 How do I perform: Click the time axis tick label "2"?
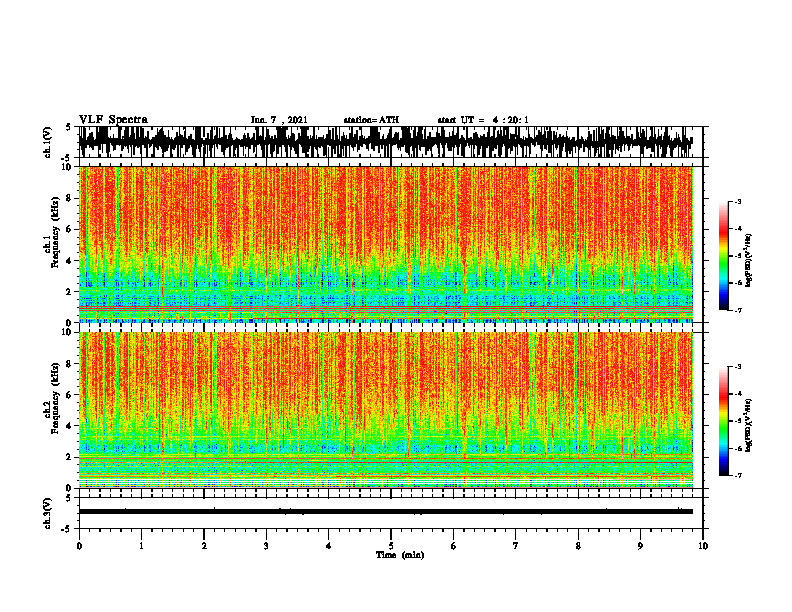pos(204,546)
